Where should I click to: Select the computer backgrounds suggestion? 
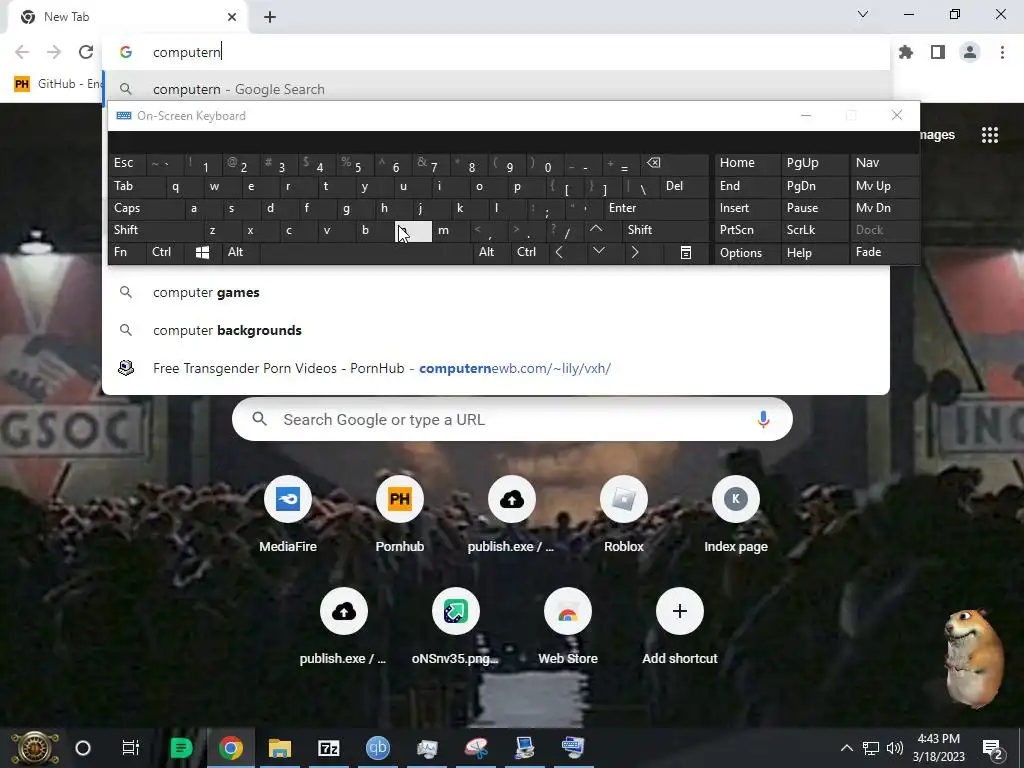496,330
